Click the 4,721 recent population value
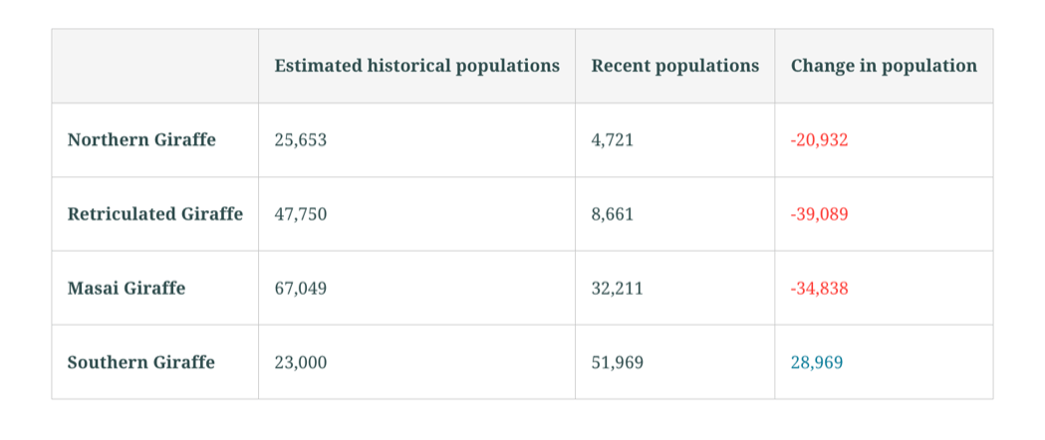Screen dimensions: 1045x440 tap(612, 140)
